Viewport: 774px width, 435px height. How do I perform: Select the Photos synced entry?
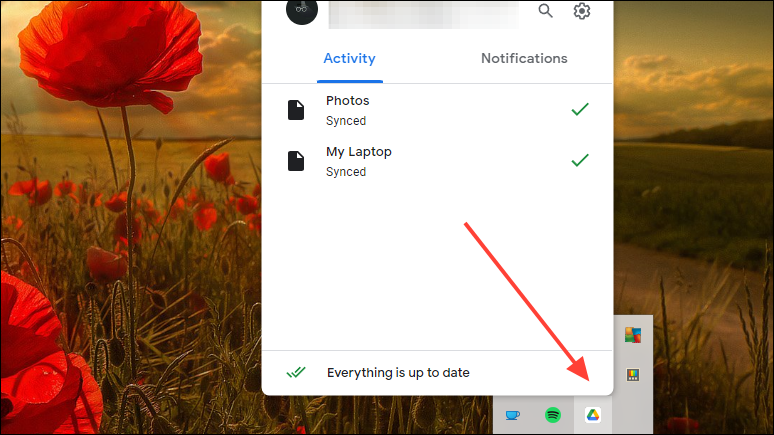[x=437, y=110]
